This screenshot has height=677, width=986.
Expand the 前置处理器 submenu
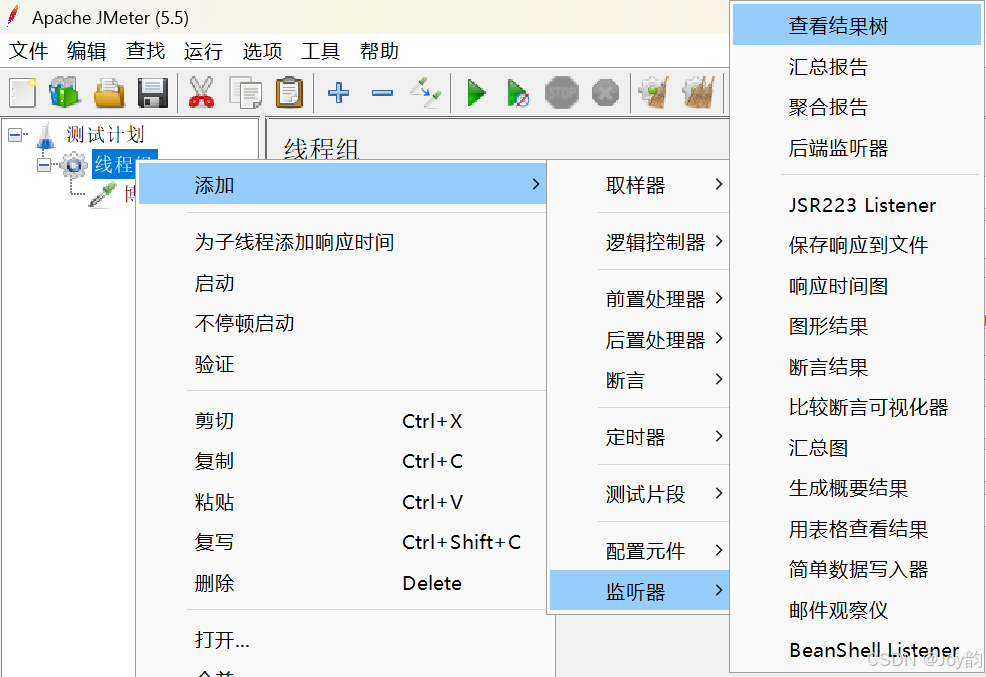point(638,299)
